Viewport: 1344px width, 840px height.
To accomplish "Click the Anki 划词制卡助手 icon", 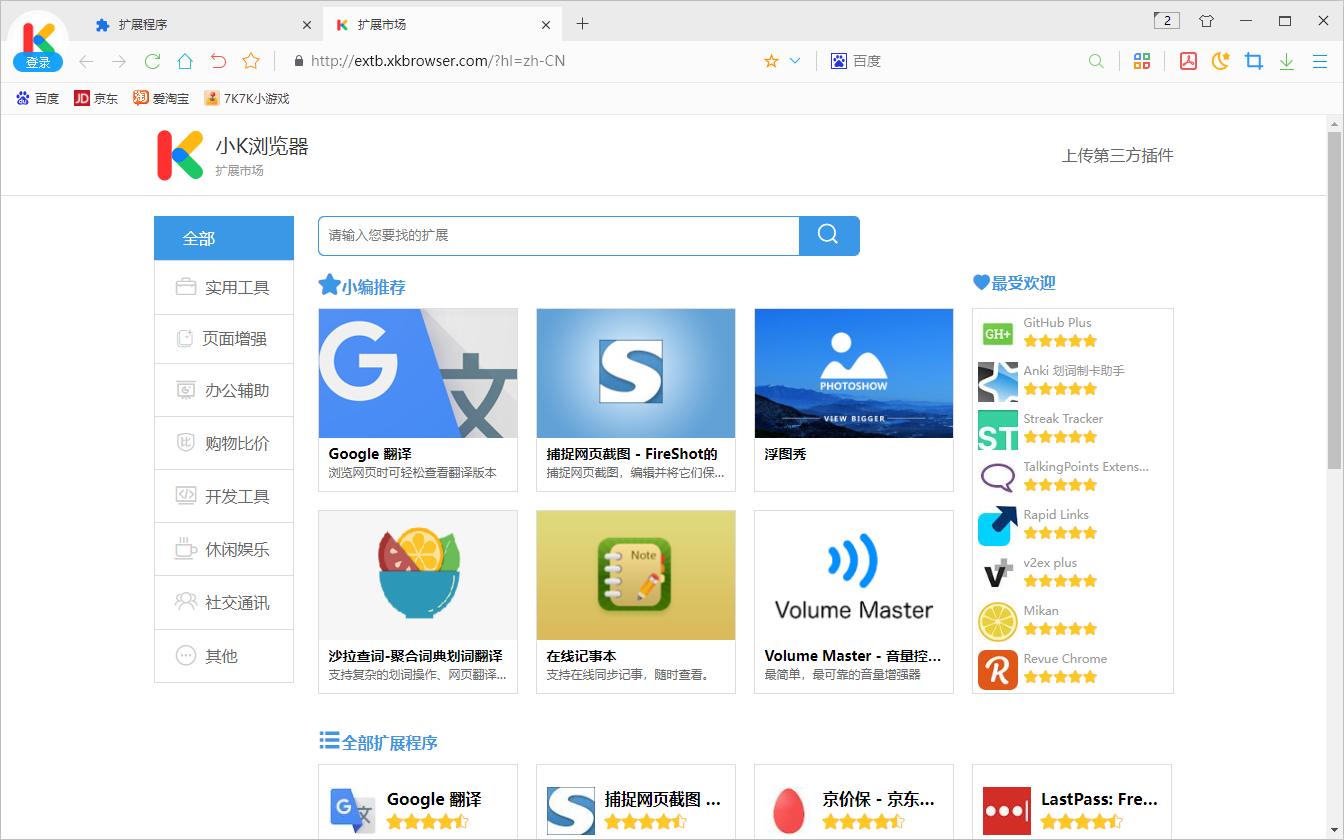I will (998, 382).
